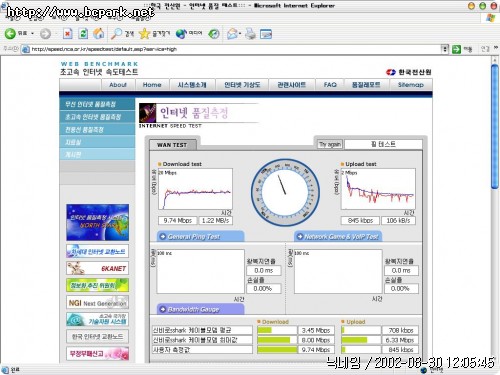This screenshot has width=500, height=375.
Task: Open the 6KANET banner link
Action: click(x=97, y=268)
